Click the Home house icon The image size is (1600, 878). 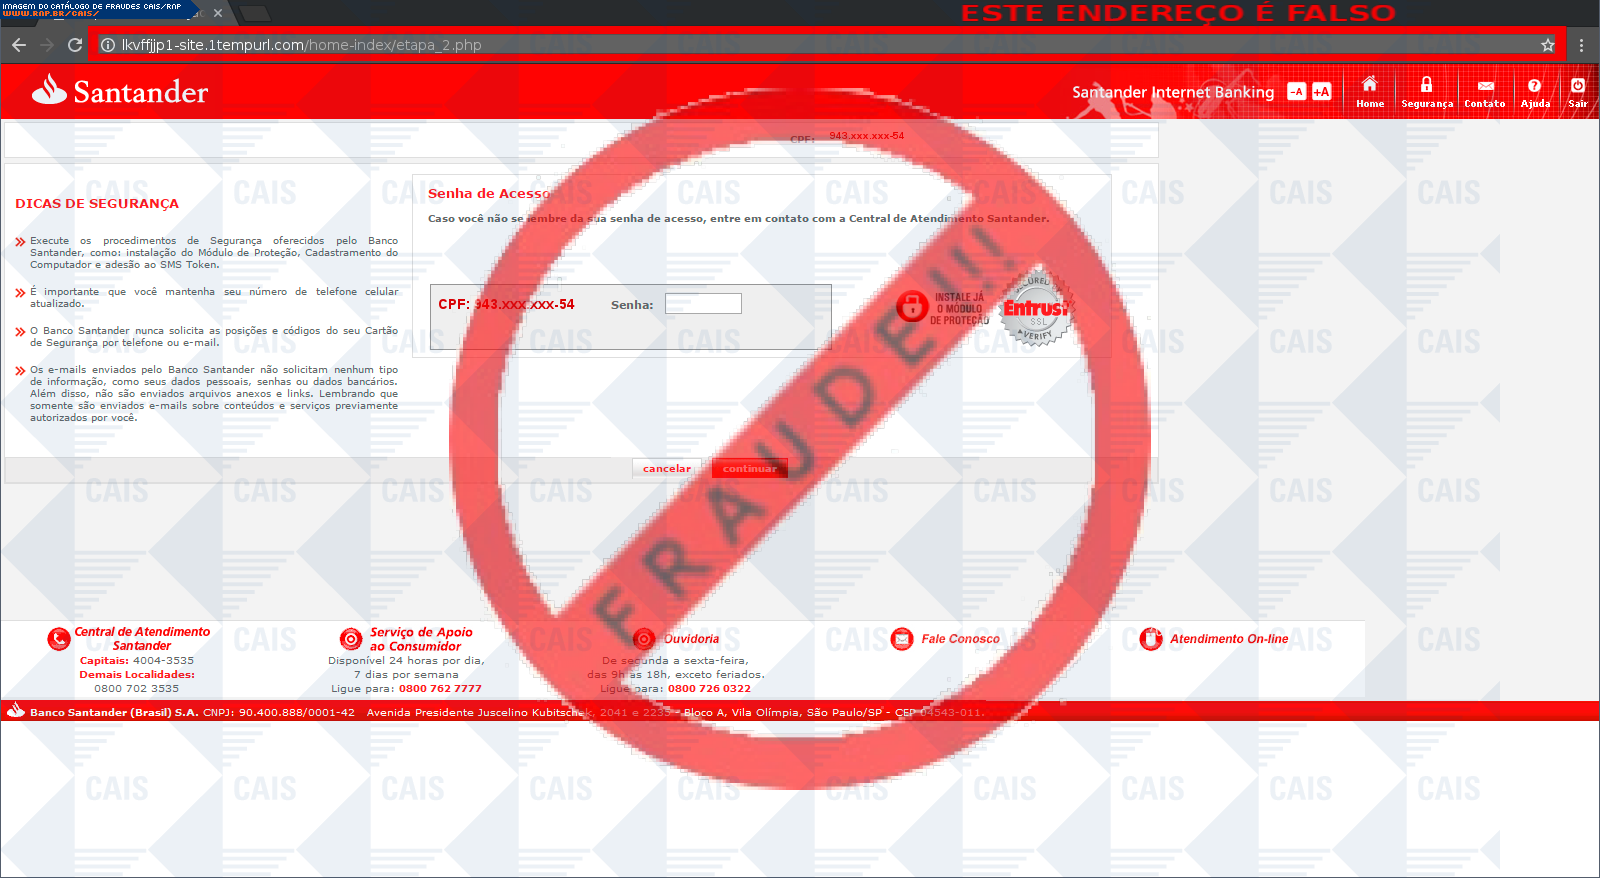tap(1369, 86)
